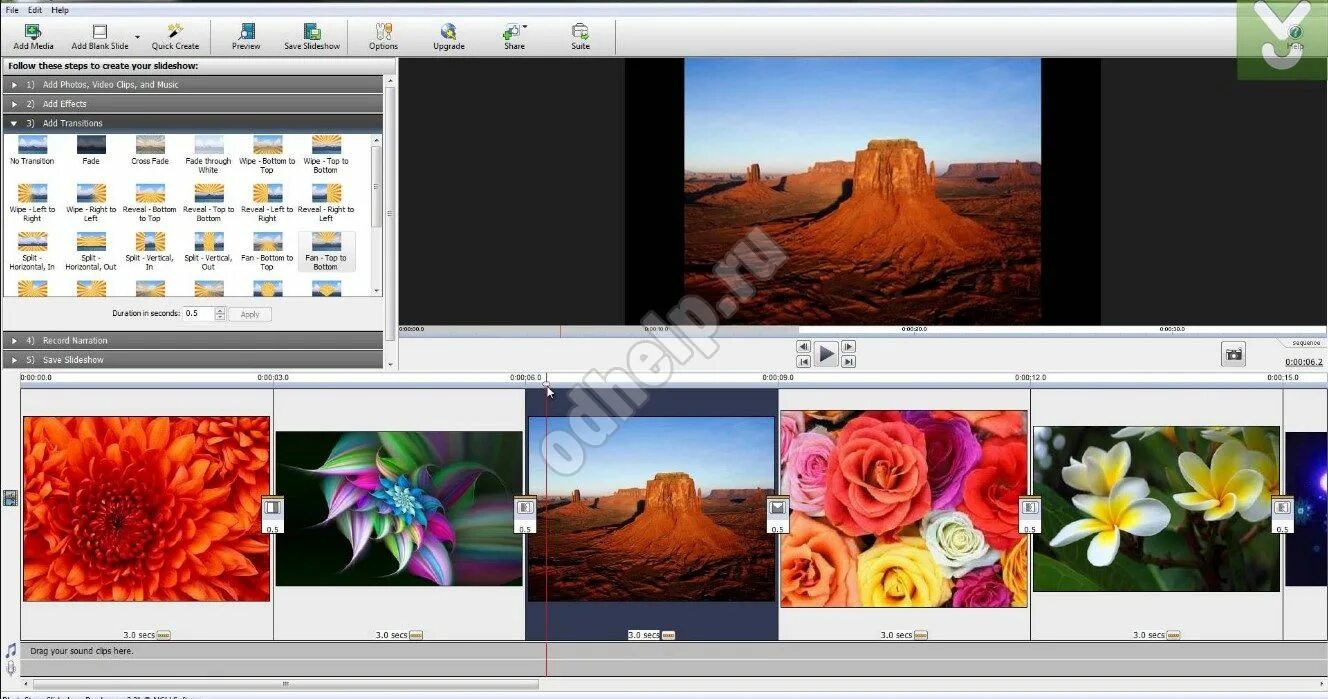Click the Share toolbar icon
The image size is (1328, 699).
513,36
